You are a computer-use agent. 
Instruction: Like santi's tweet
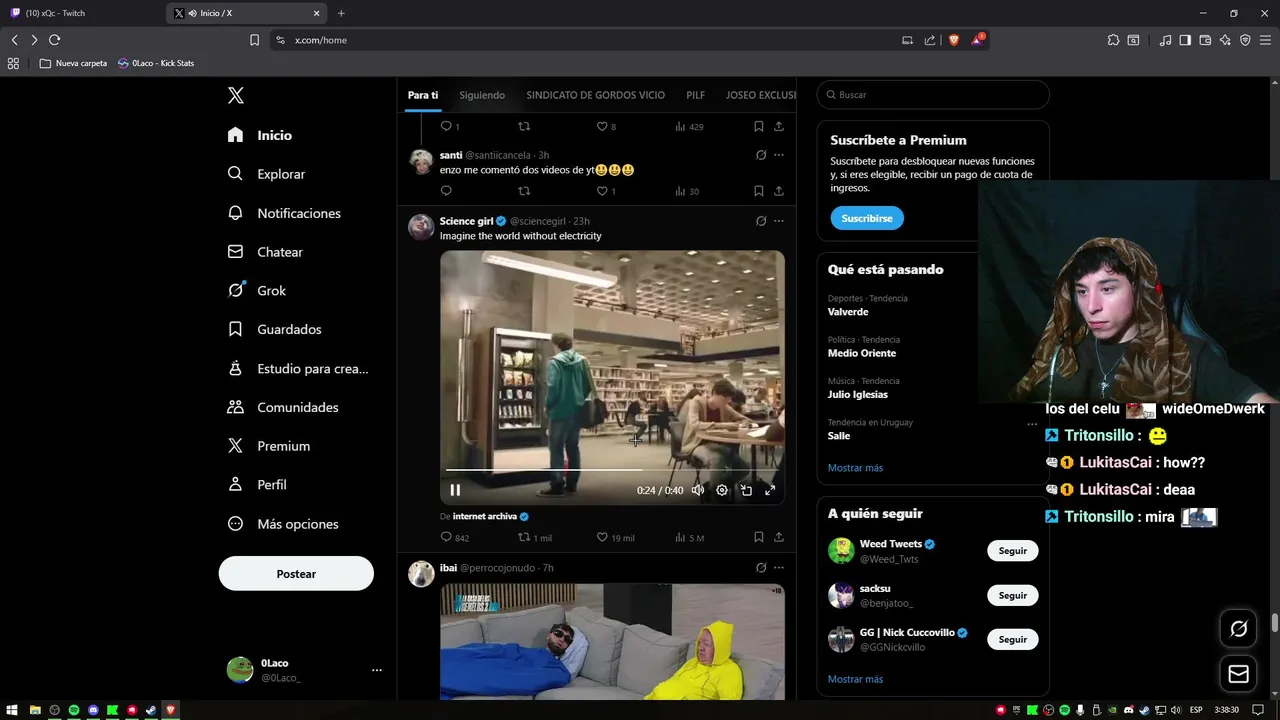pos(602,191)
